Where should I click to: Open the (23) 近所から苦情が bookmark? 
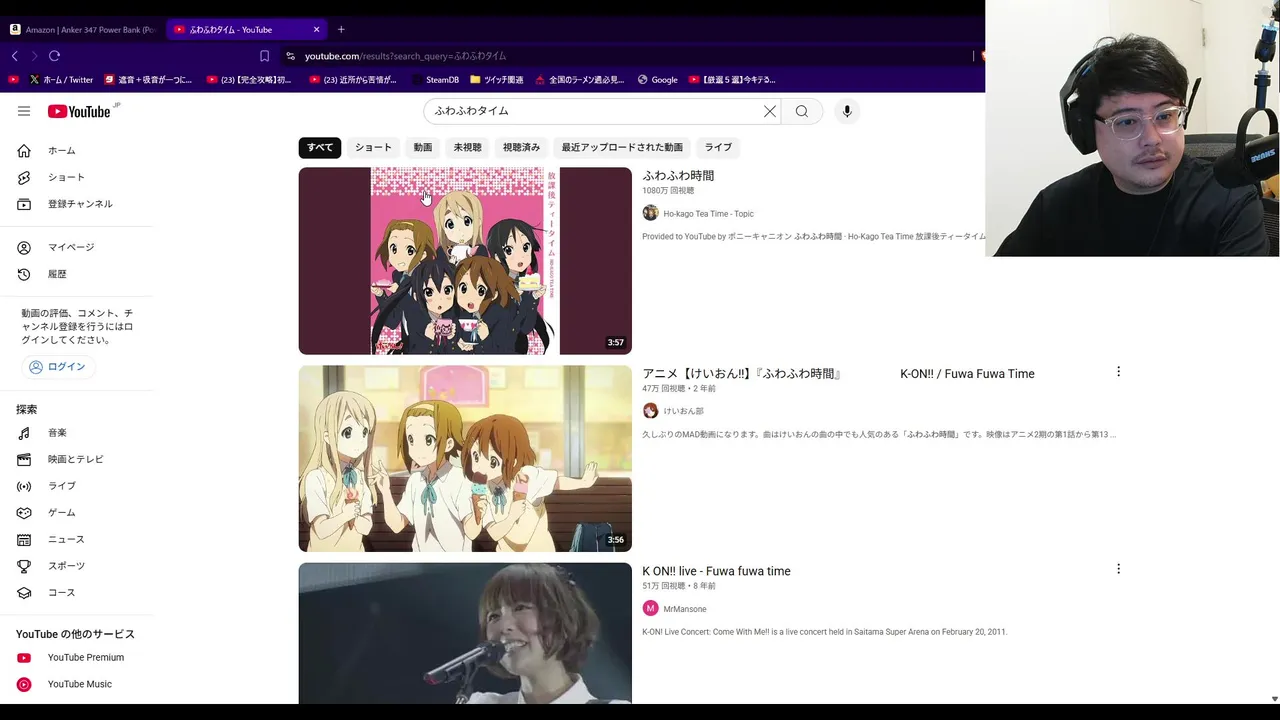pyautogui.click(x=353, y=80)
